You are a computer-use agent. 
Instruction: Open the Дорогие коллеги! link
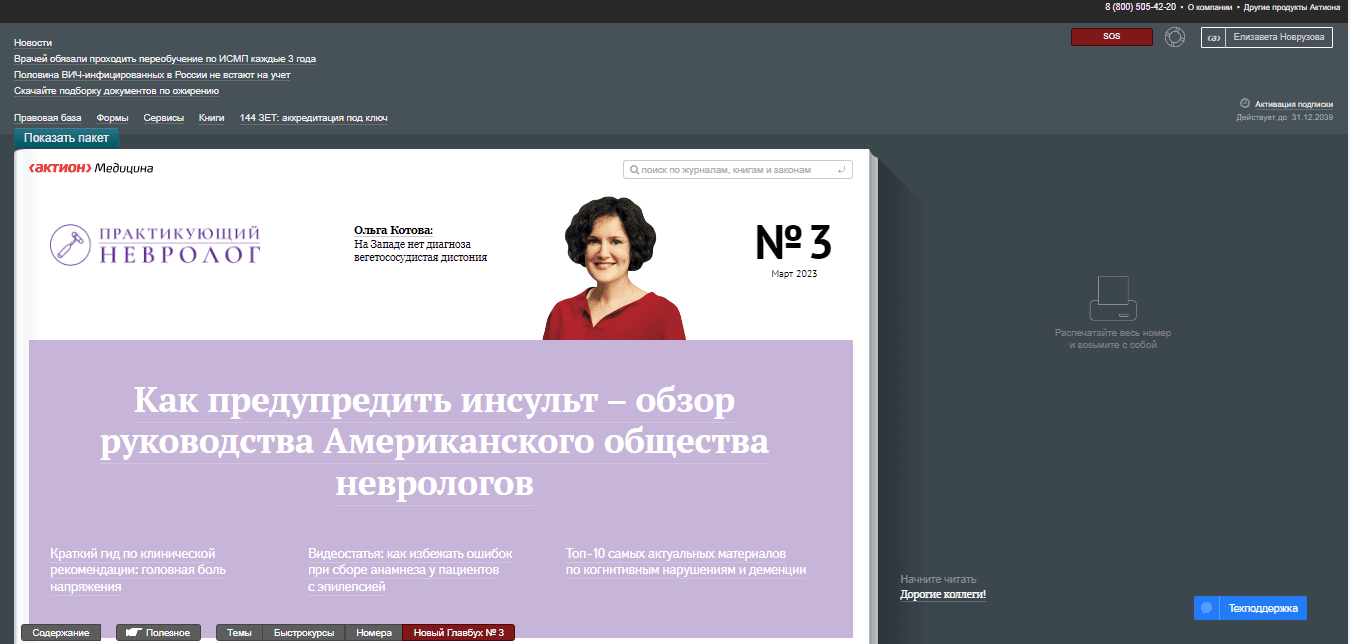pyautogui.click(x=943, y=595)
